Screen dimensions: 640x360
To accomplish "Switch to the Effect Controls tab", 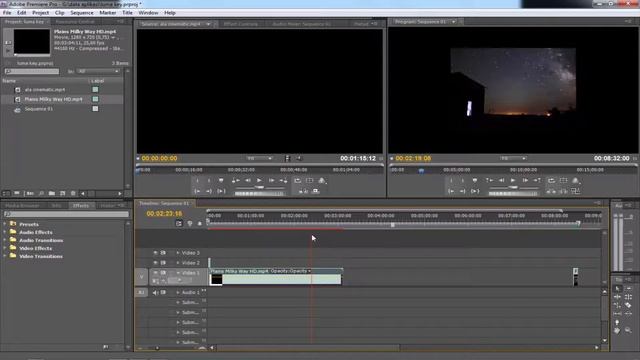I will 241,24.
